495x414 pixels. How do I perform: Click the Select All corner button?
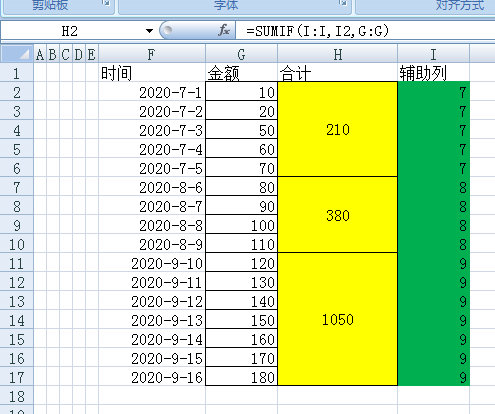[x=17, y=54]
